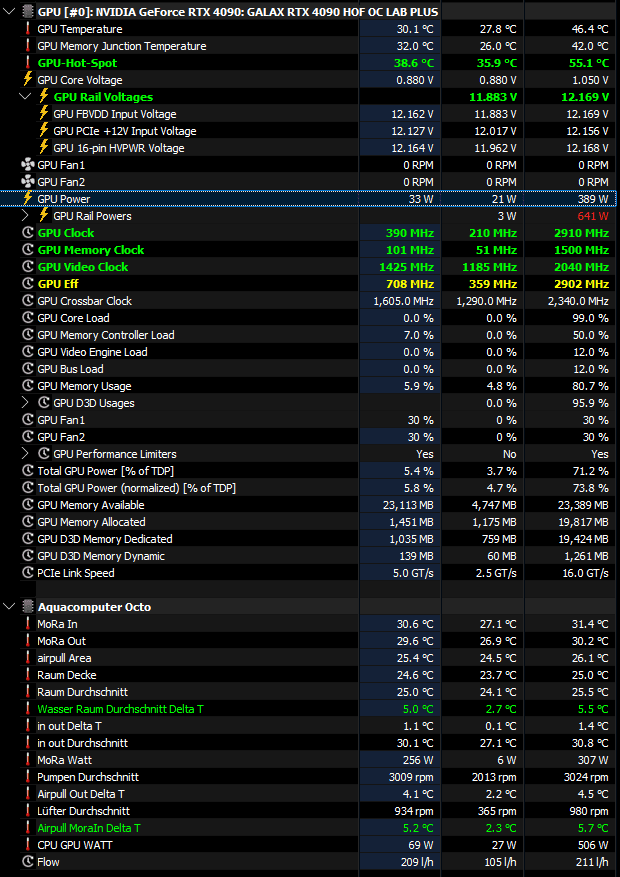
Task: Collapse the GPU Rail Voltages subgroup
Action: (25, 97)
